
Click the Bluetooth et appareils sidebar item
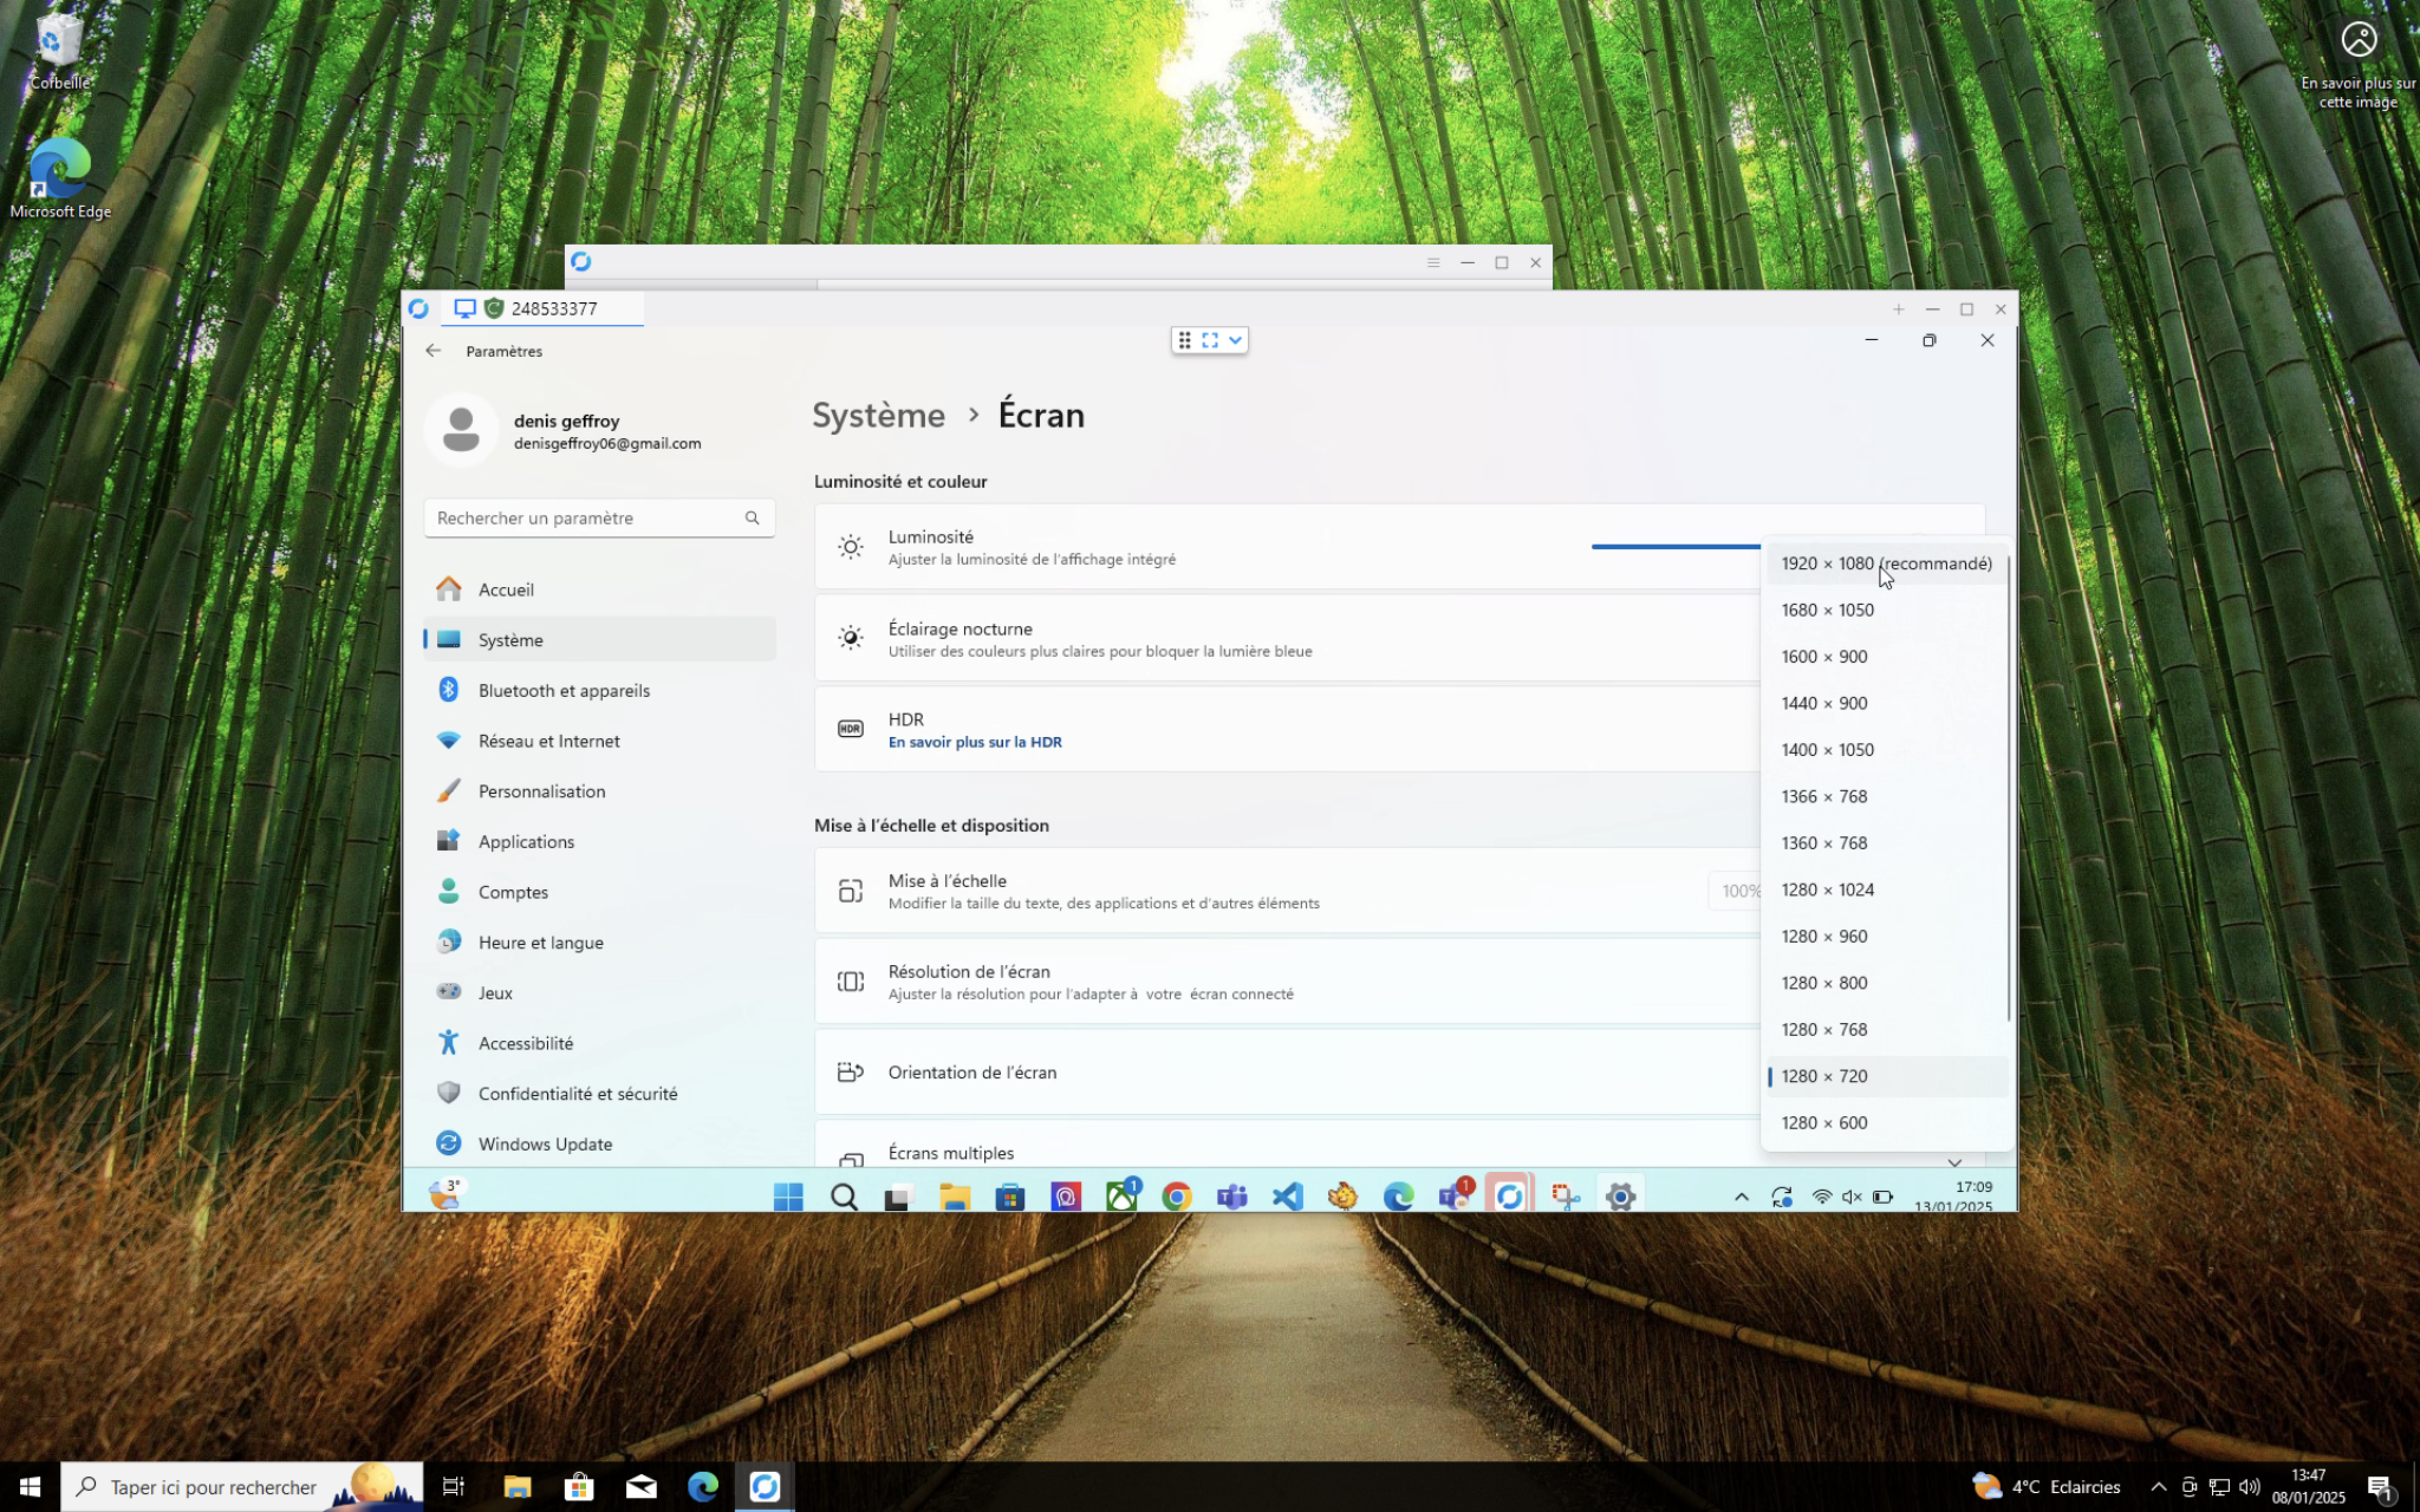pos(563,690)
